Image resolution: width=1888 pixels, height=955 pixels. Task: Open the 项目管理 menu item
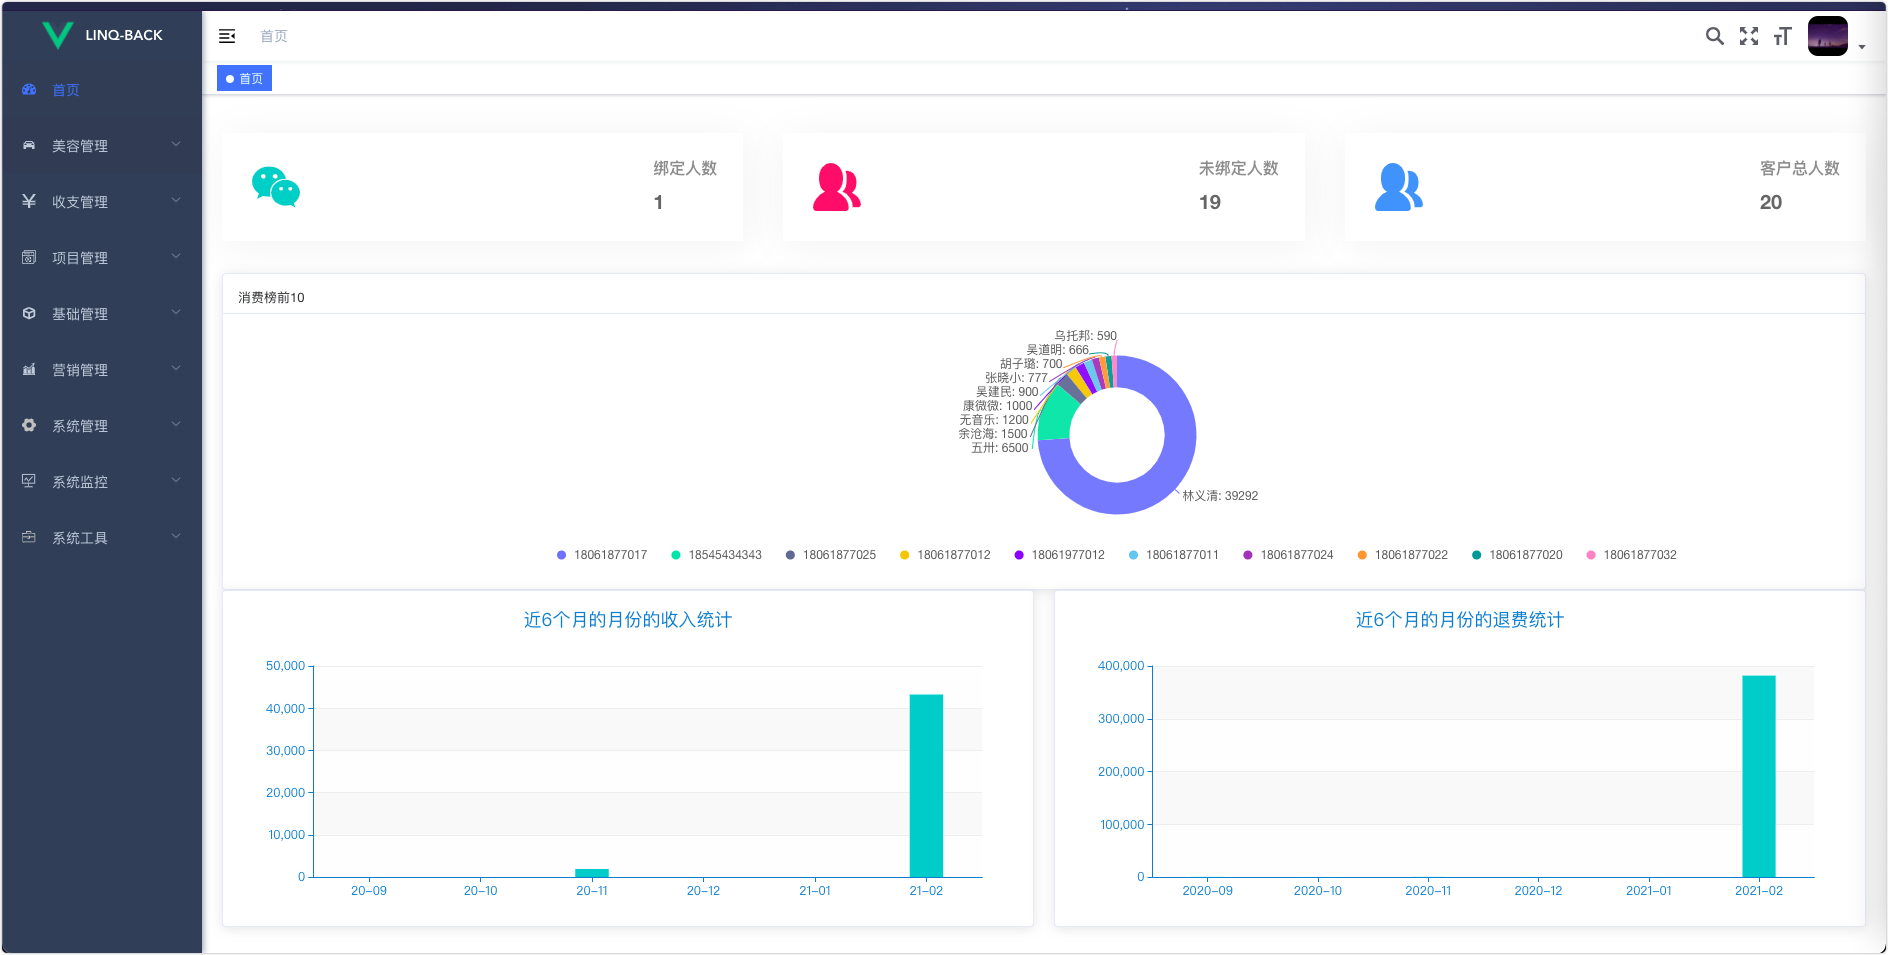[102, 258]
